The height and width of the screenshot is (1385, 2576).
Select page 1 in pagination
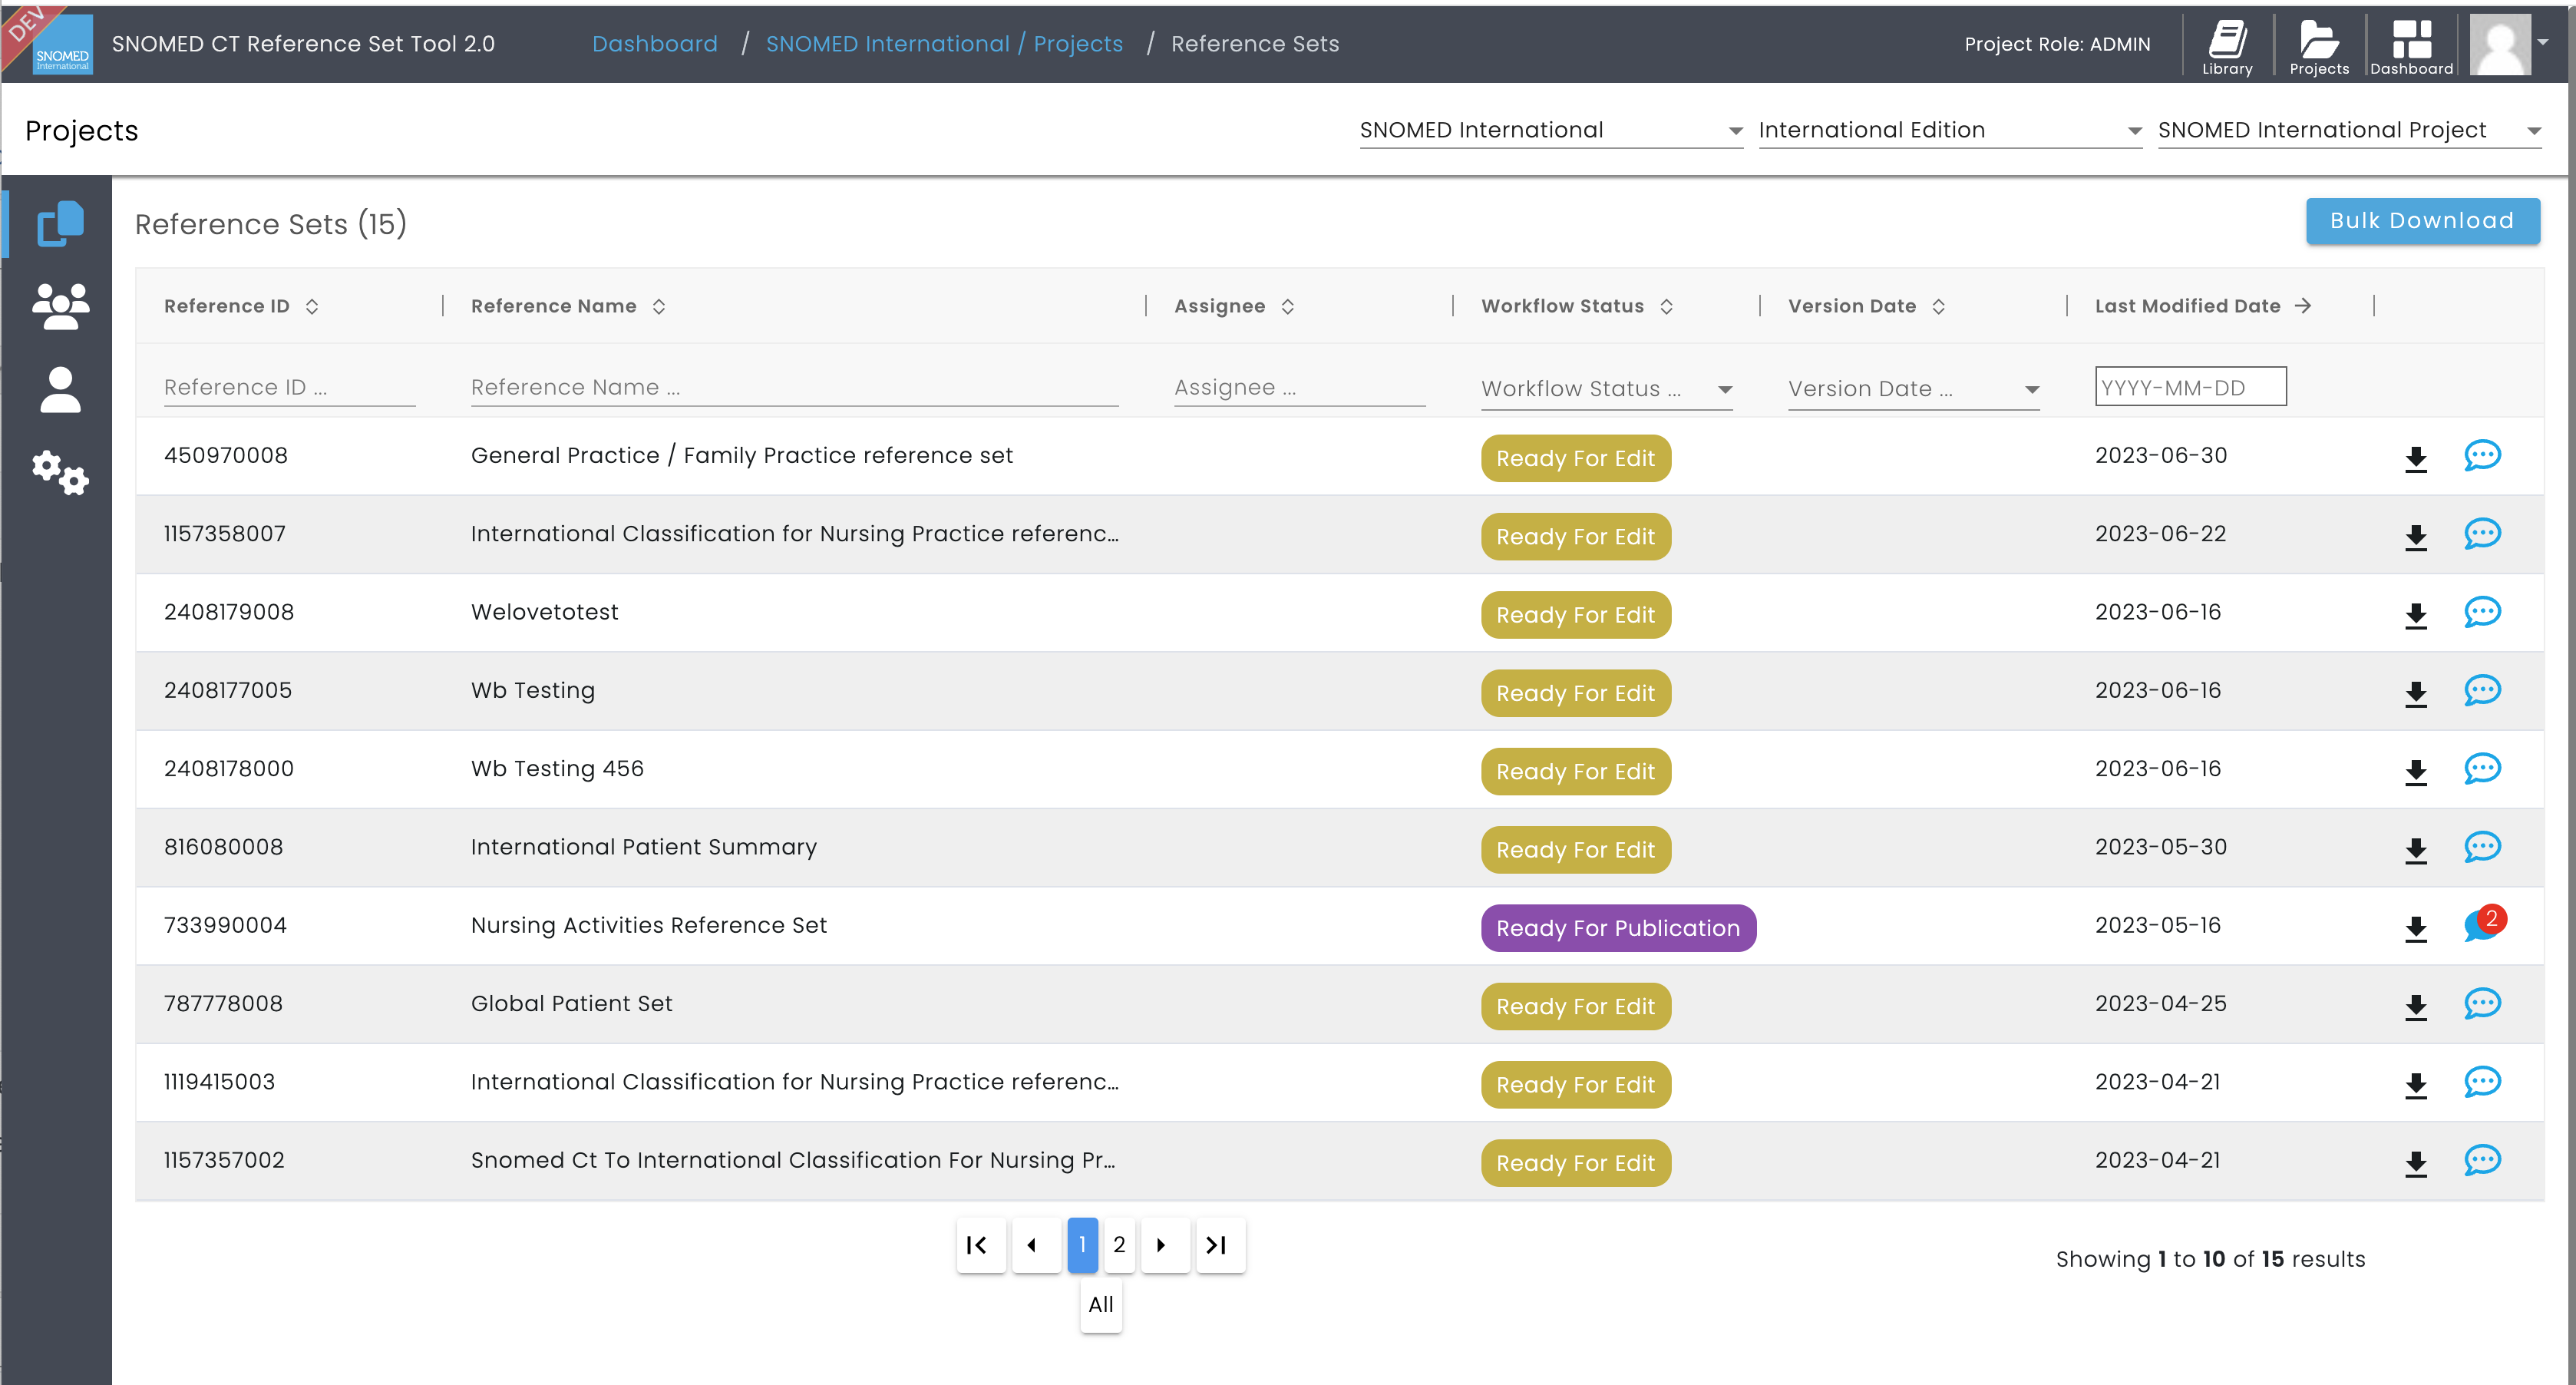coord(1082,1245)
